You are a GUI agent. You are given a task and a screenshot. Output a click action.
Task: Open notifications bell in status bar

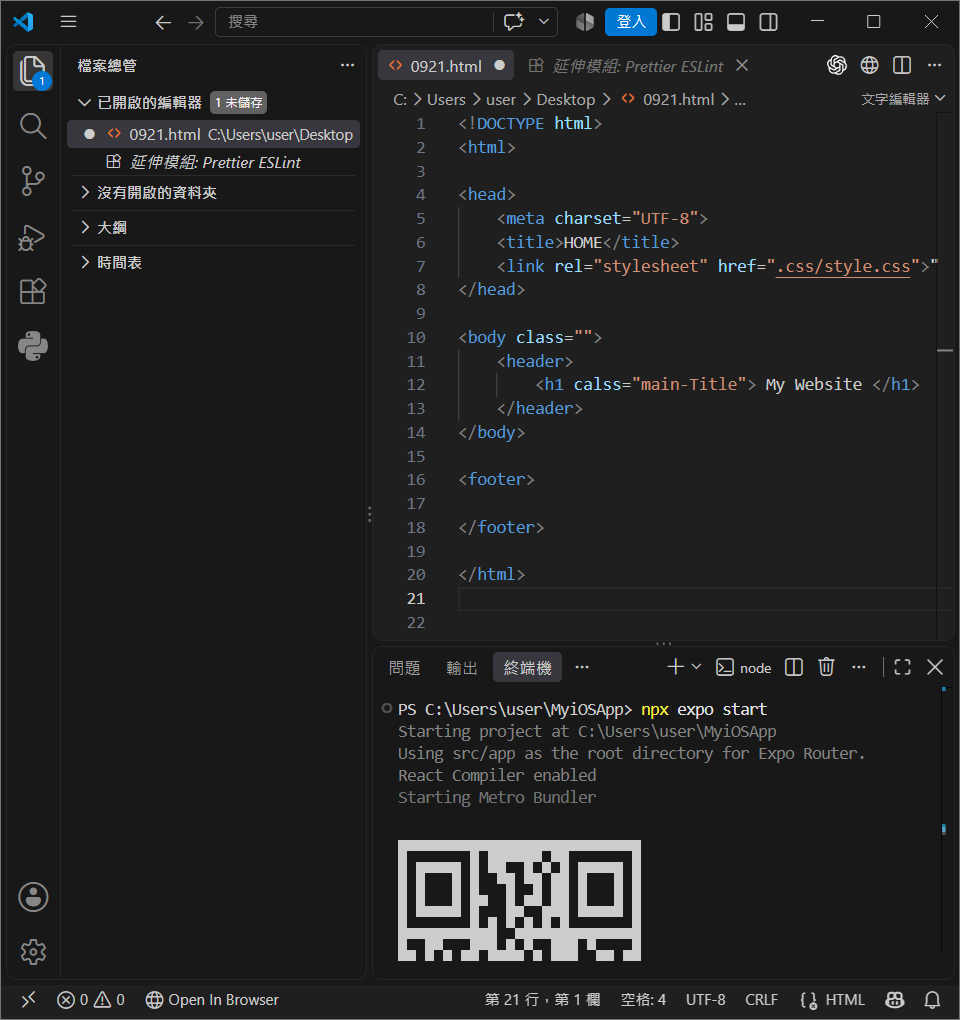(x=932, y=1000)
